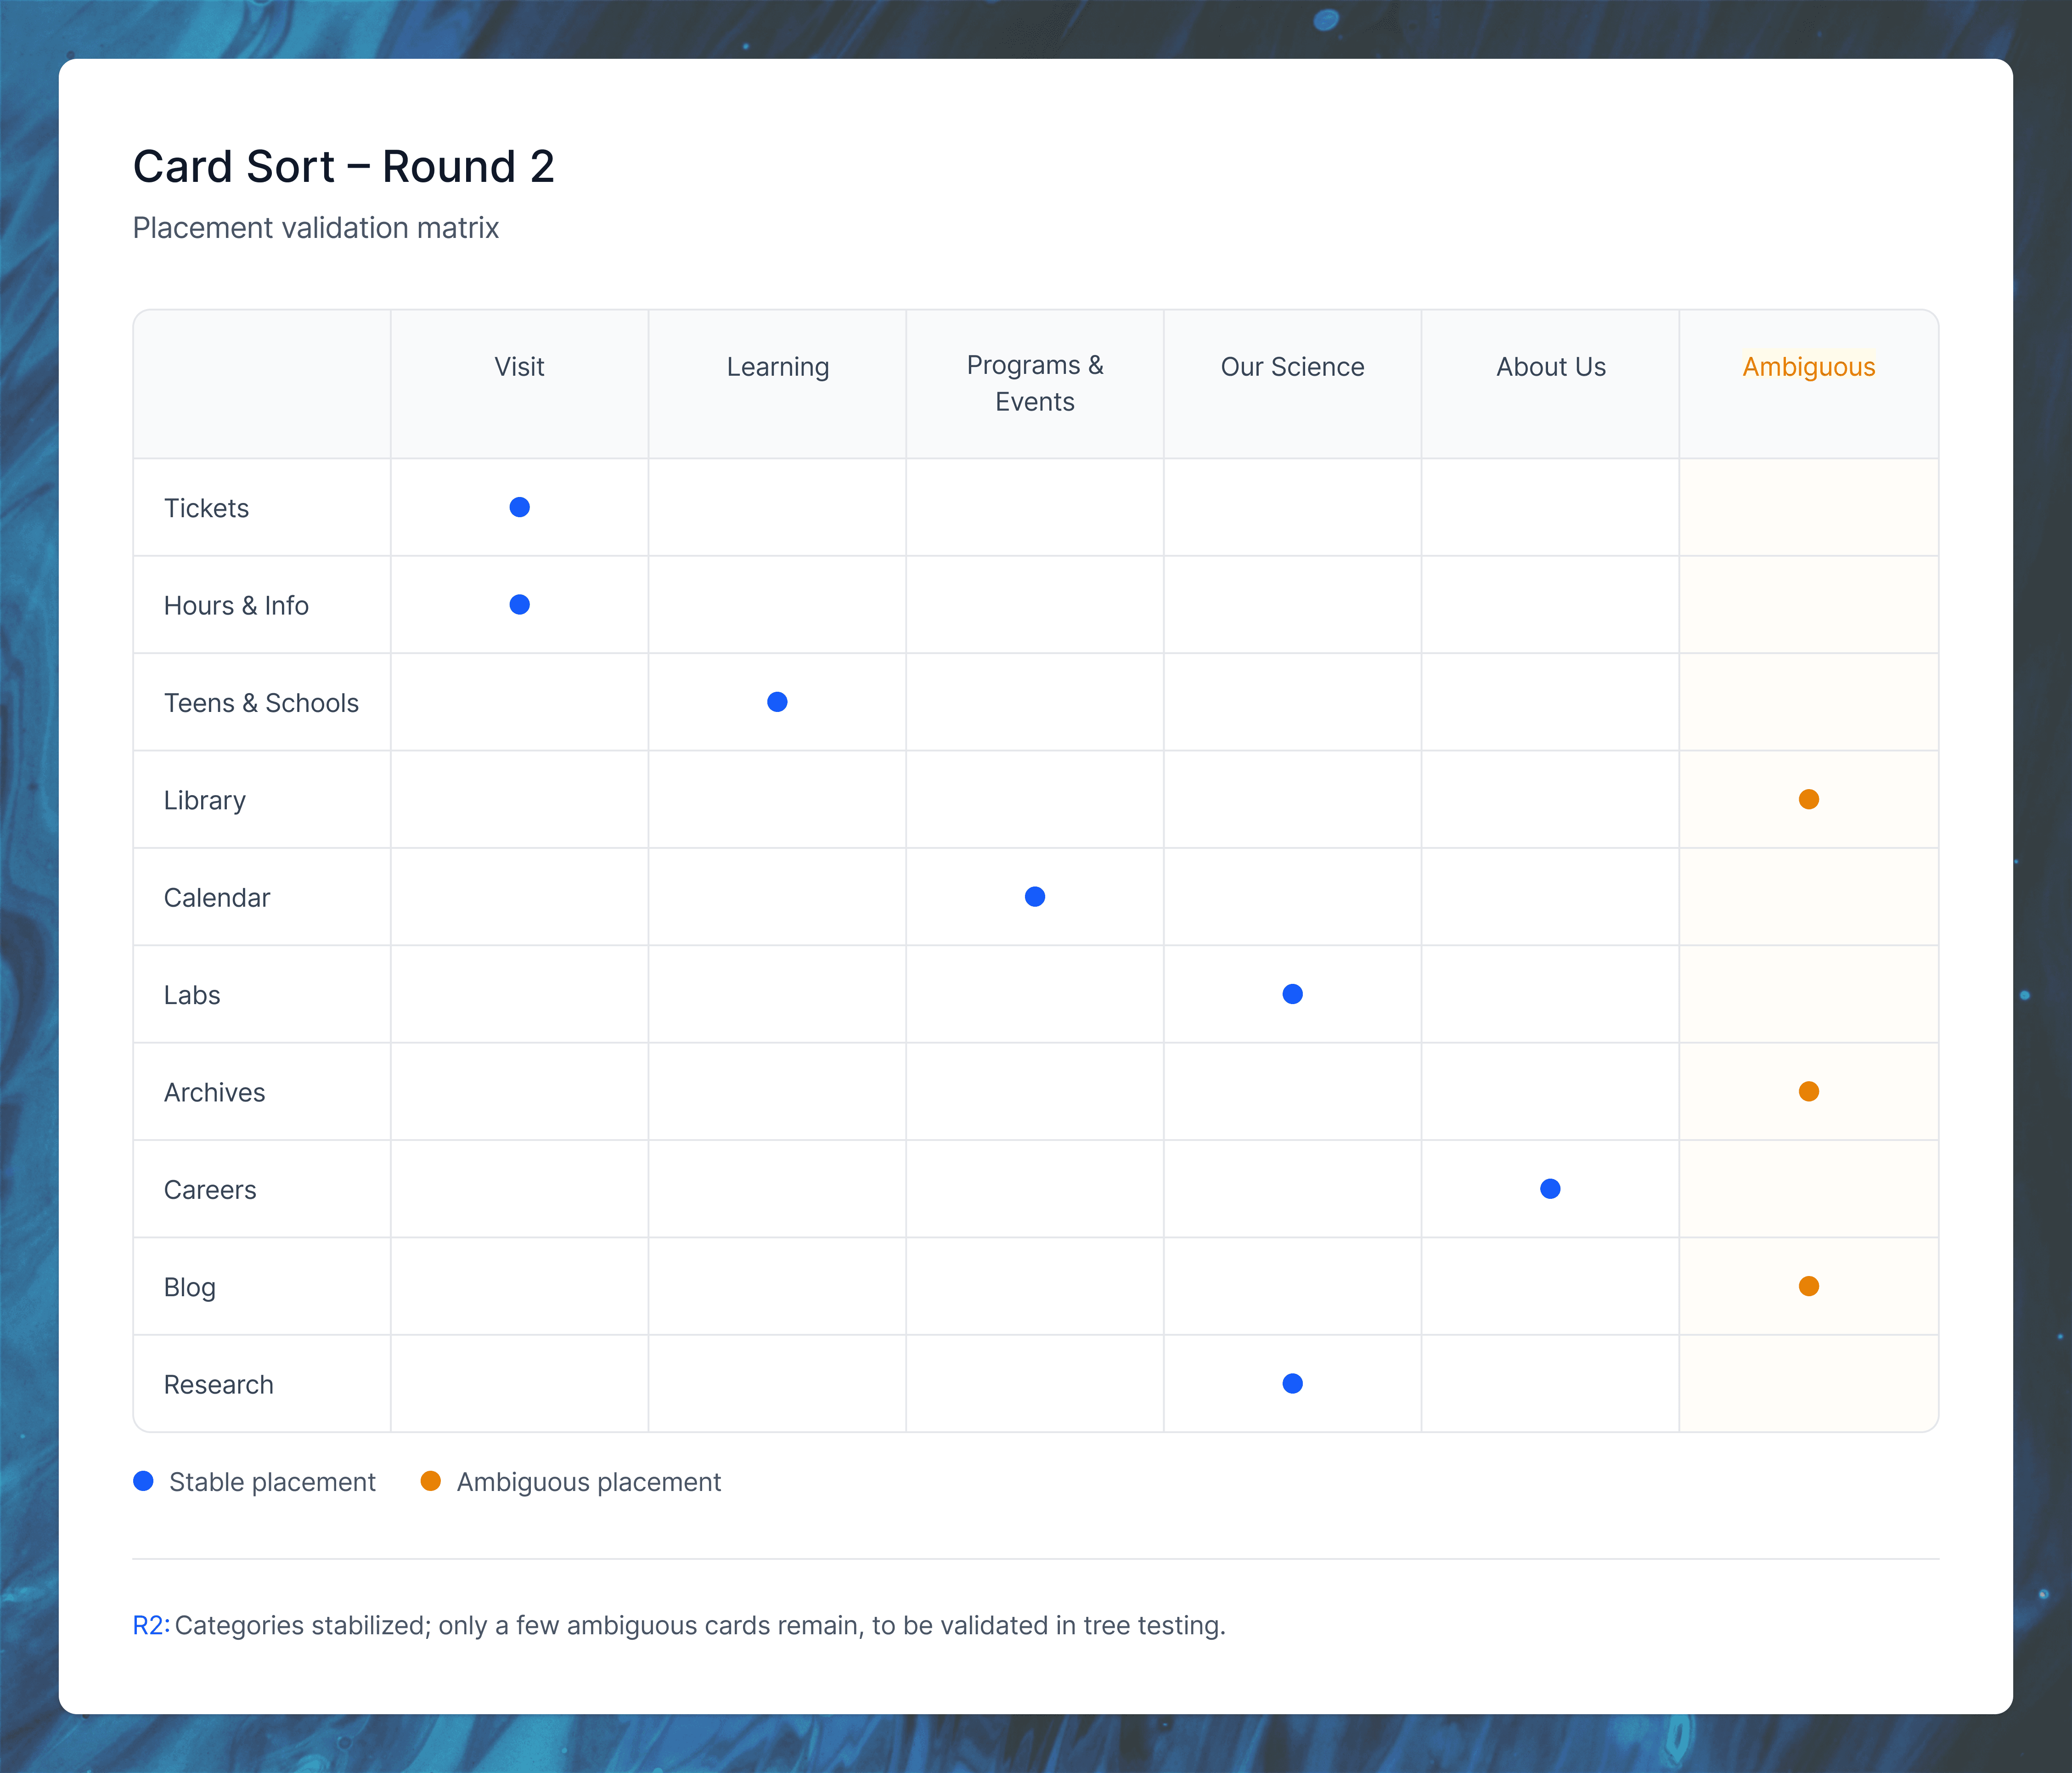The width and height of the screenshot is (2072, 1773).
Task: Select the Programs & Events column header
Action: (1035, 383)
